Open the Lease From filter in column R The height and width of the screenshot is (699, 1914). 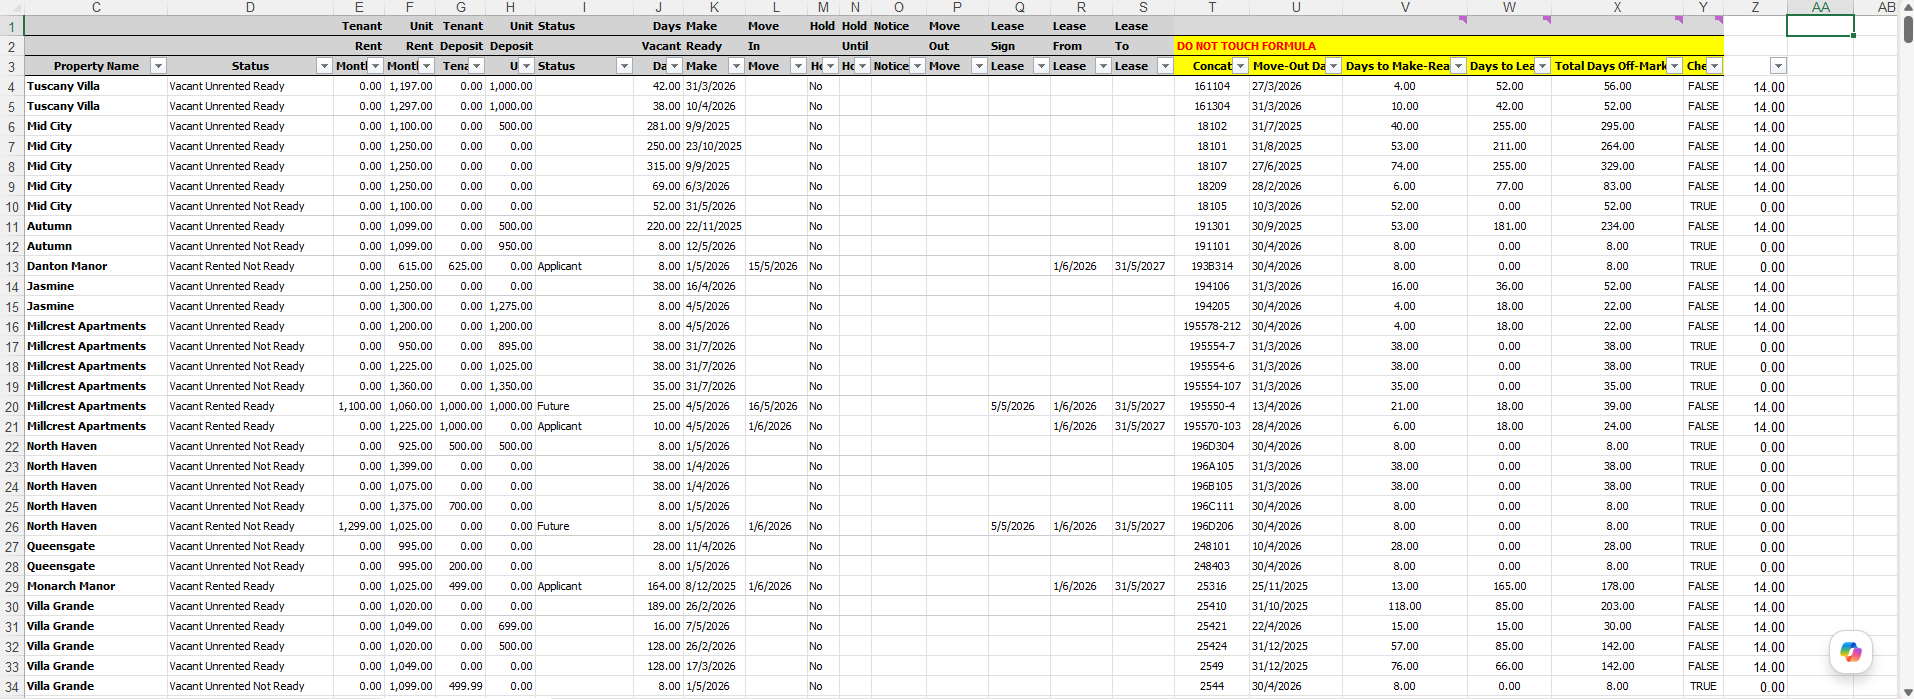[x=1103, y=66]
